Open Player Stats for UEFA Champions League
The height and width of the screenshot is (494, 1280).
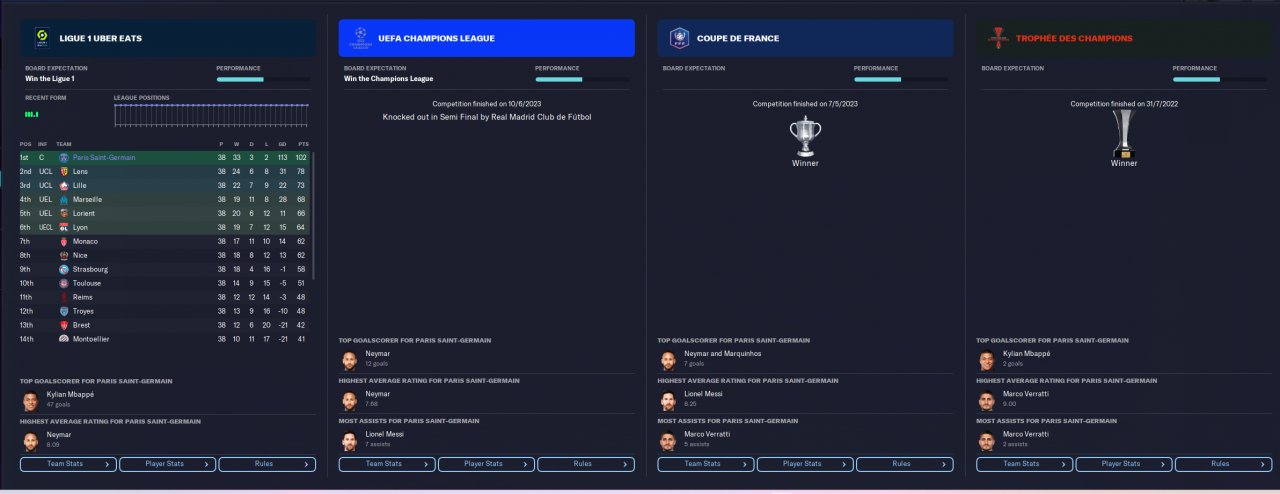coord(486,464)
